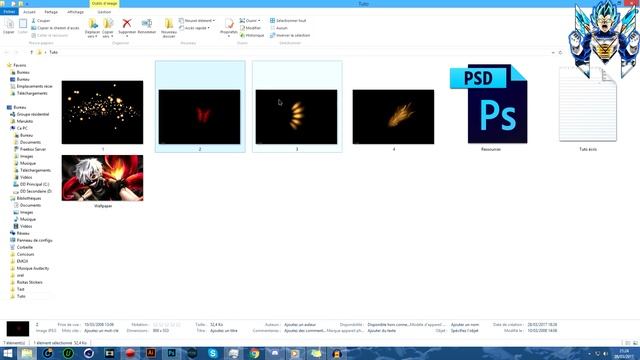
Task: Select Bibliothèques in the navigation tree
Action: pyautogui.click(x=25, y=198)
